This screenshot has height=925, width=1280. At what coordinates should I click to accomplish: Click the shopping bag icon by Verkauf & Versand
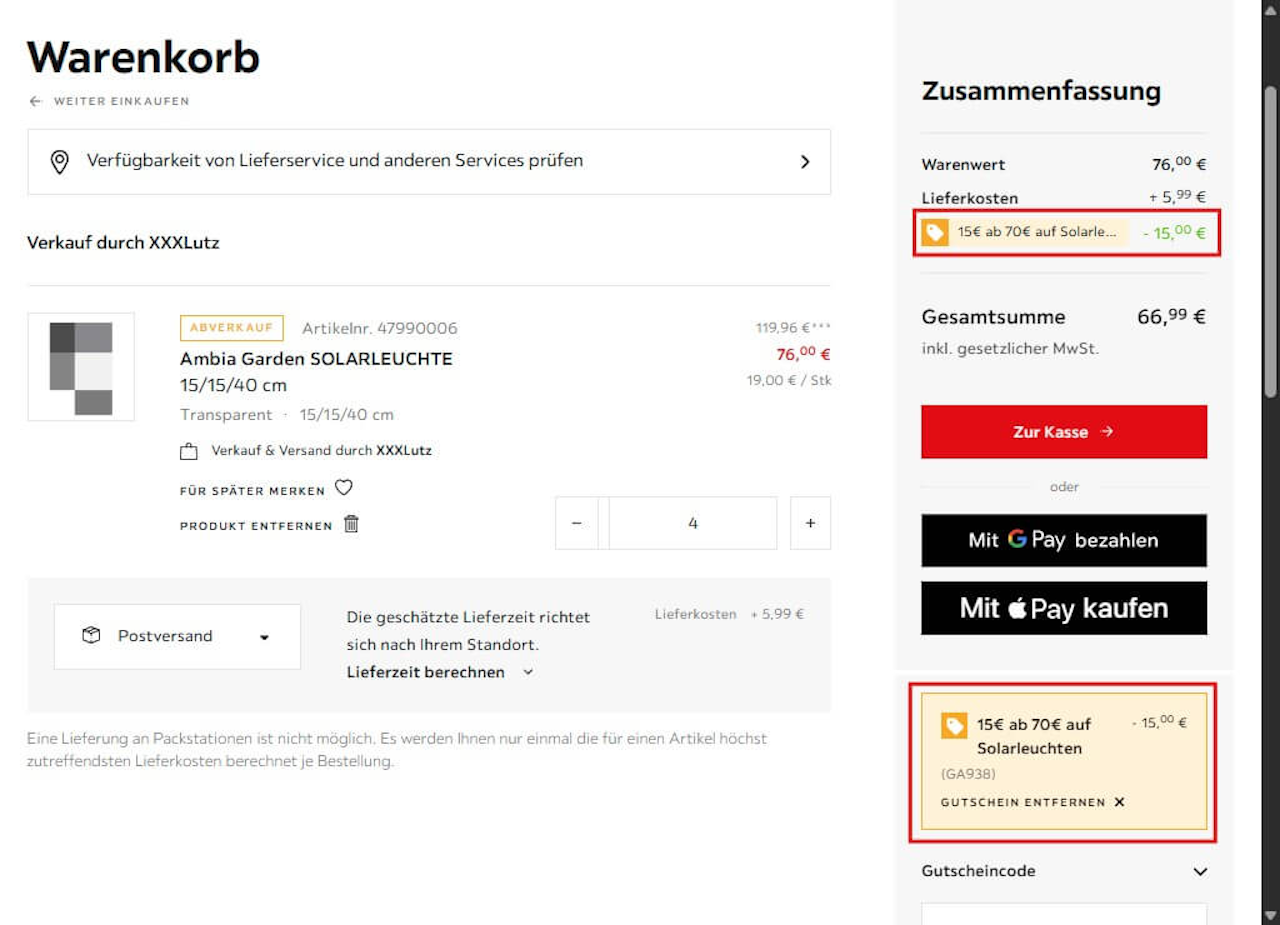tap(189, 451)
